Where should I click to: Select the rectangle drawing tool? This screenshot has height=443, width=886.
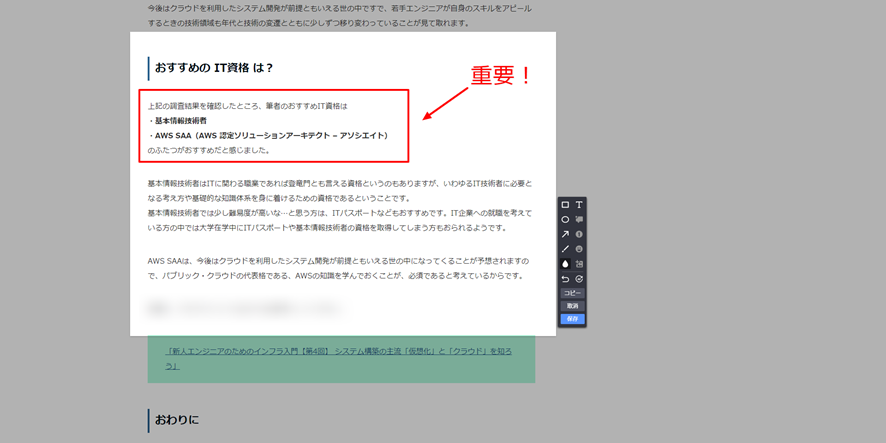[565, 205]
